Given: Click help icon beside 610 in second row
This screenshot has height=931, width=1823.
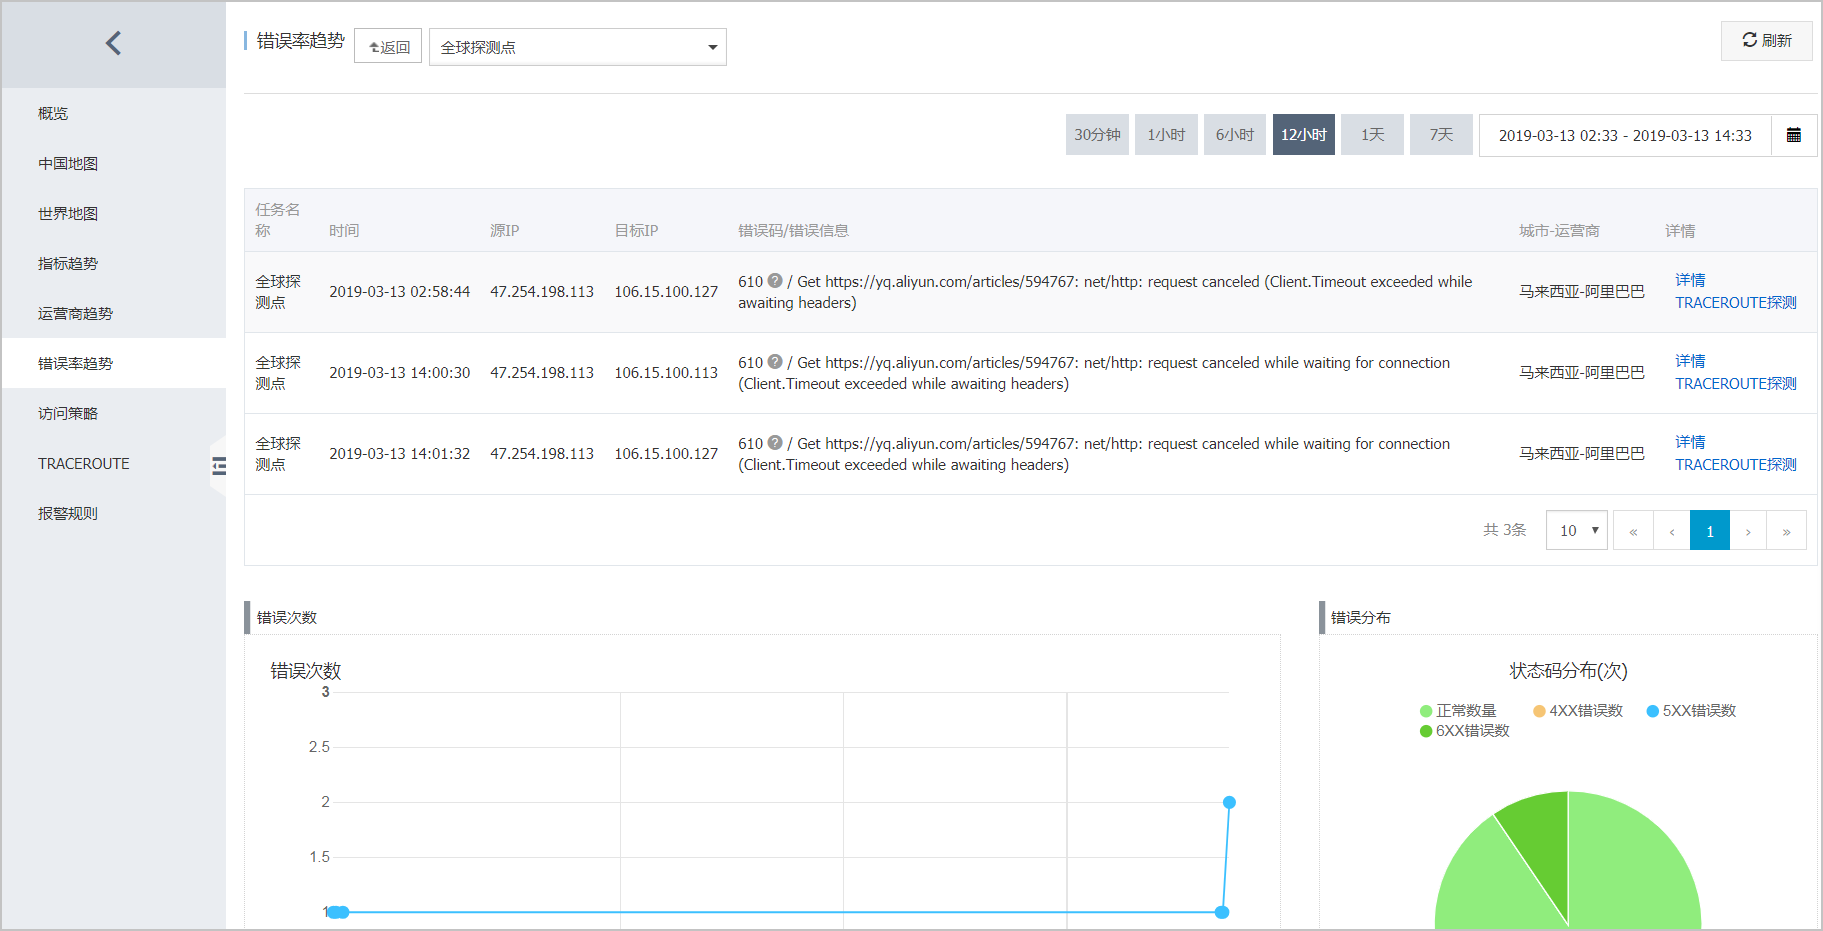Looking at the screenshot, I should click(775, 362).
